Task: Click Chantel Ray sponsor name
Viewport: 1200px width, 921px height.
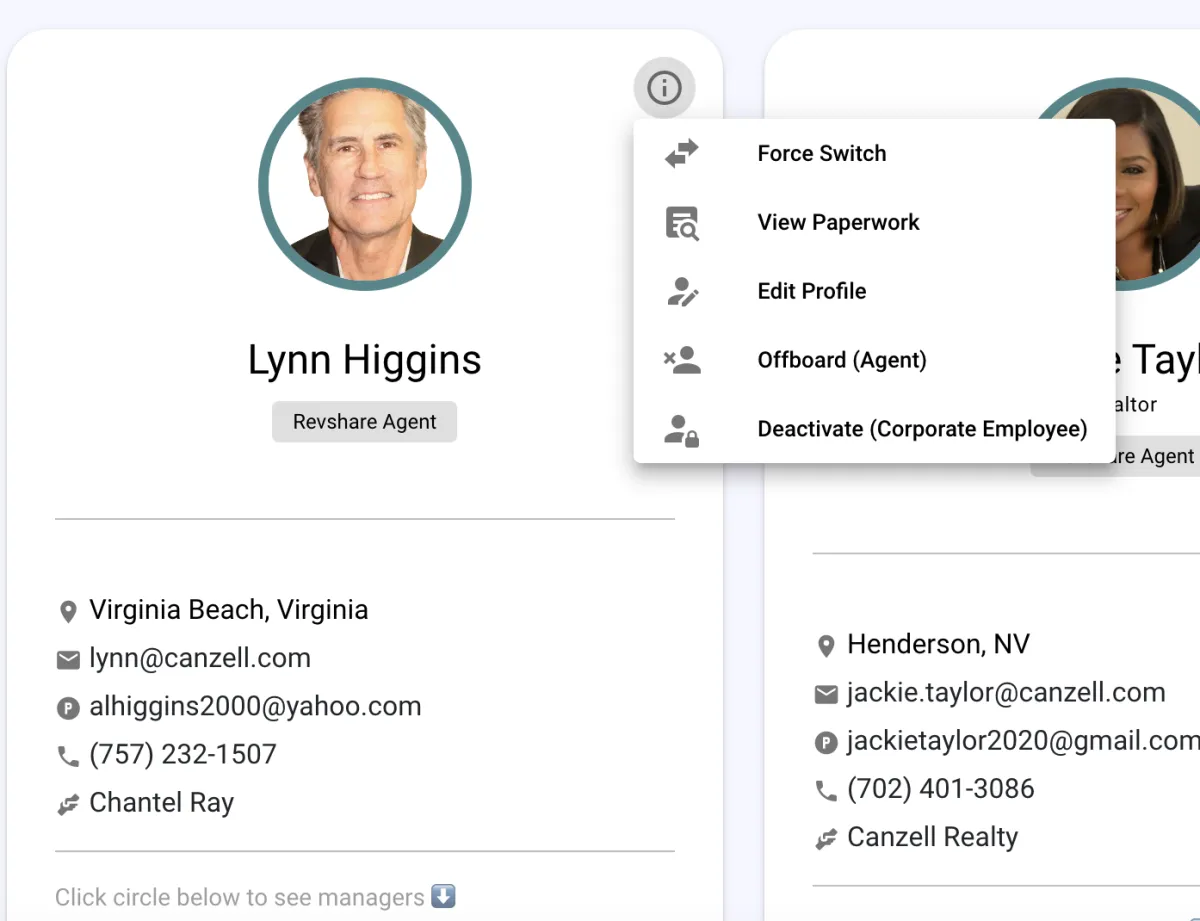Action: pyautogui.click(x=162, y=803)
